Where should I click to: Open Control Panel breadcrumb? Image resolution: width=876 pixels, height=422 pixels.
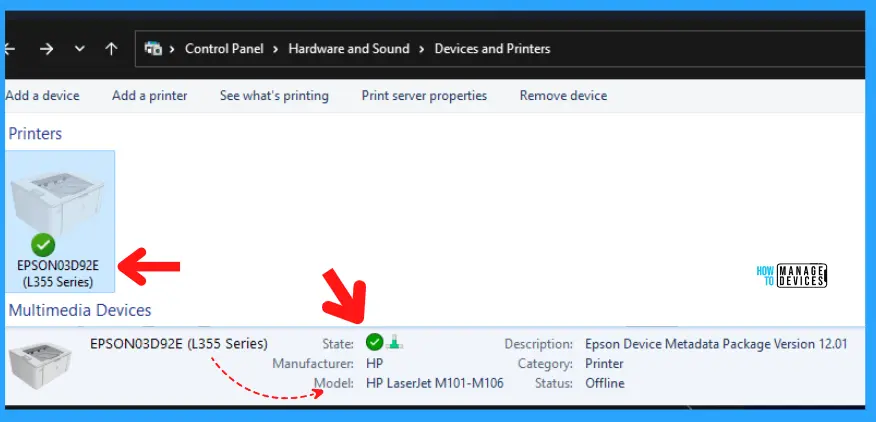[224, 49]
